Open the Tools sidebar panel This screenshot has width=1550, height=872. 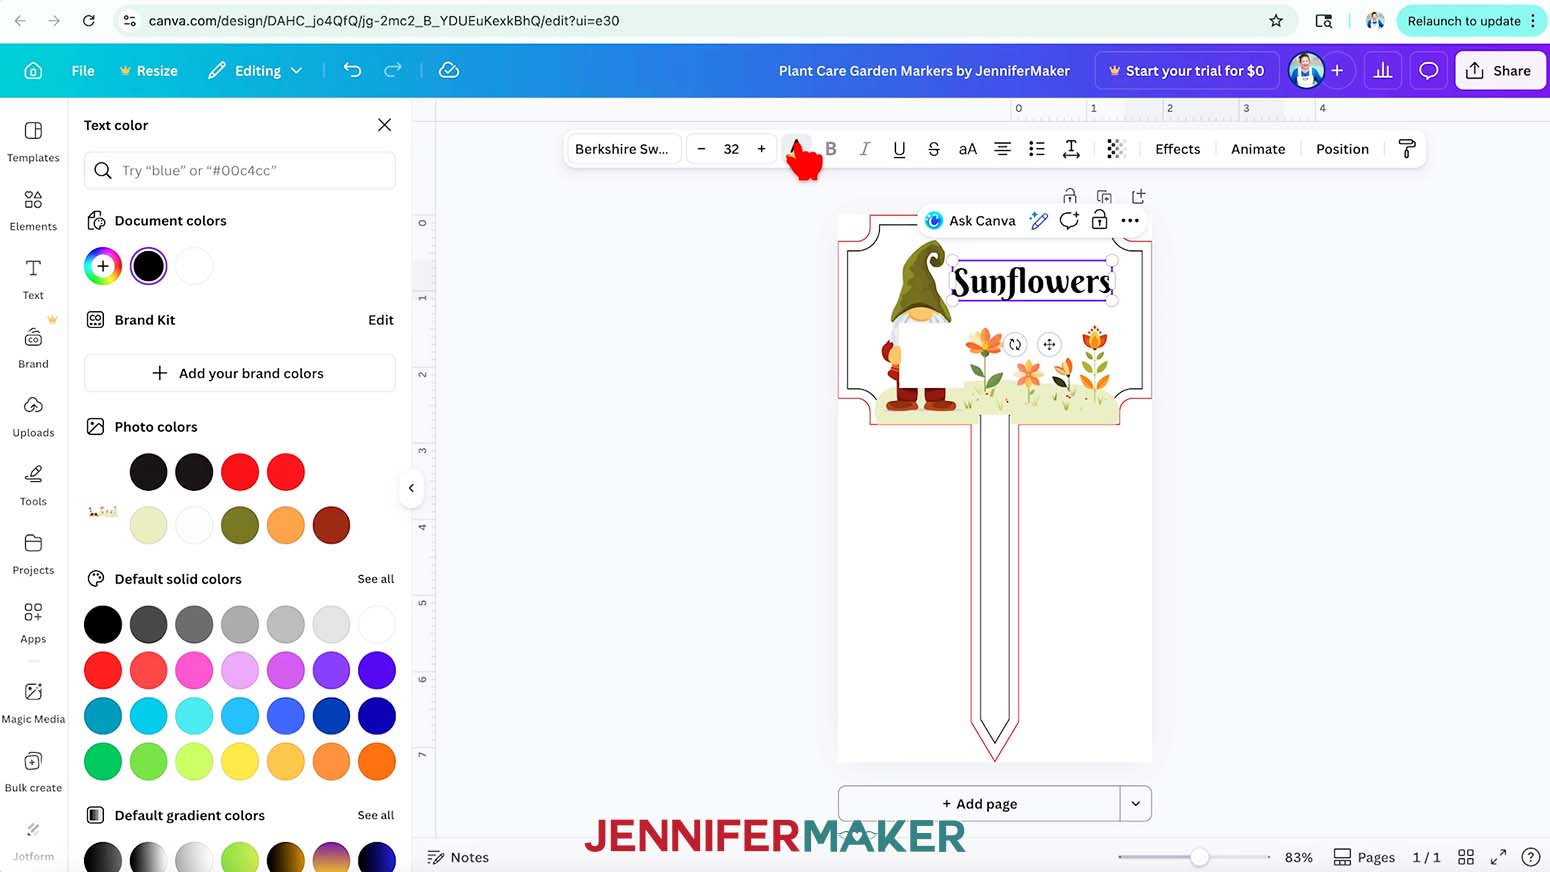(33, 486)
